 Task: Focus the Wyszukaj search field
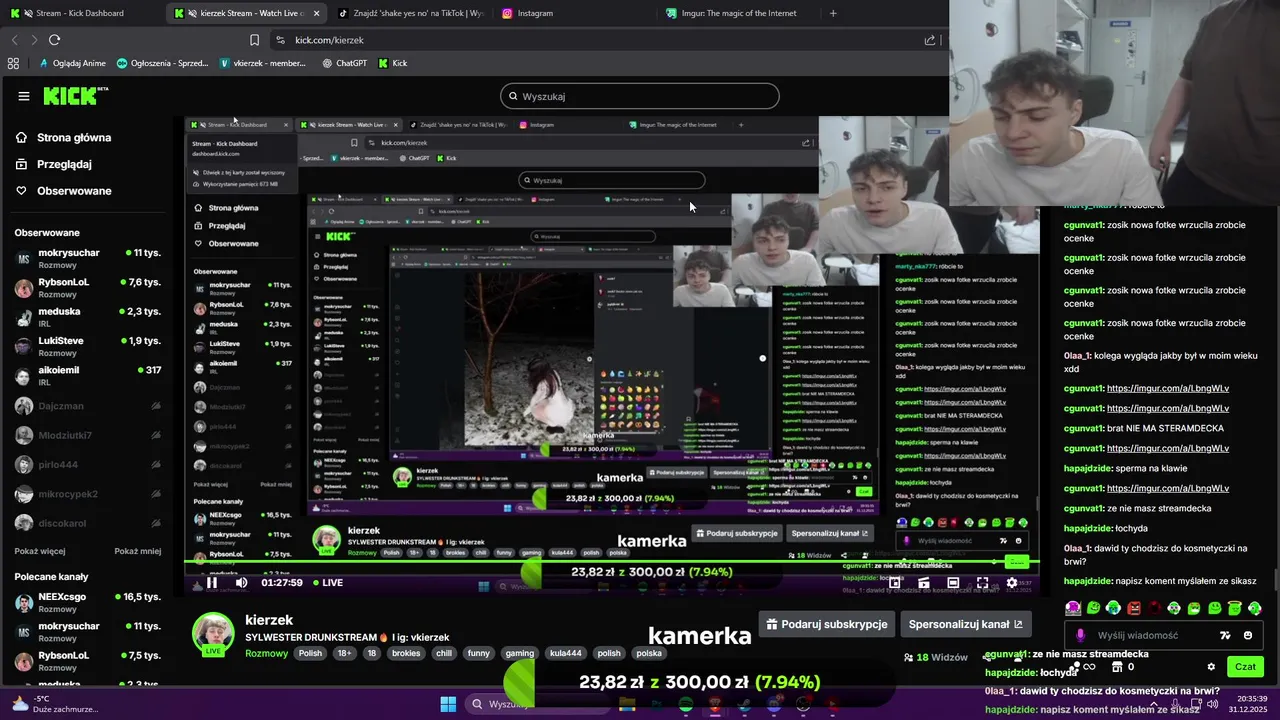[x=640, y=96]
